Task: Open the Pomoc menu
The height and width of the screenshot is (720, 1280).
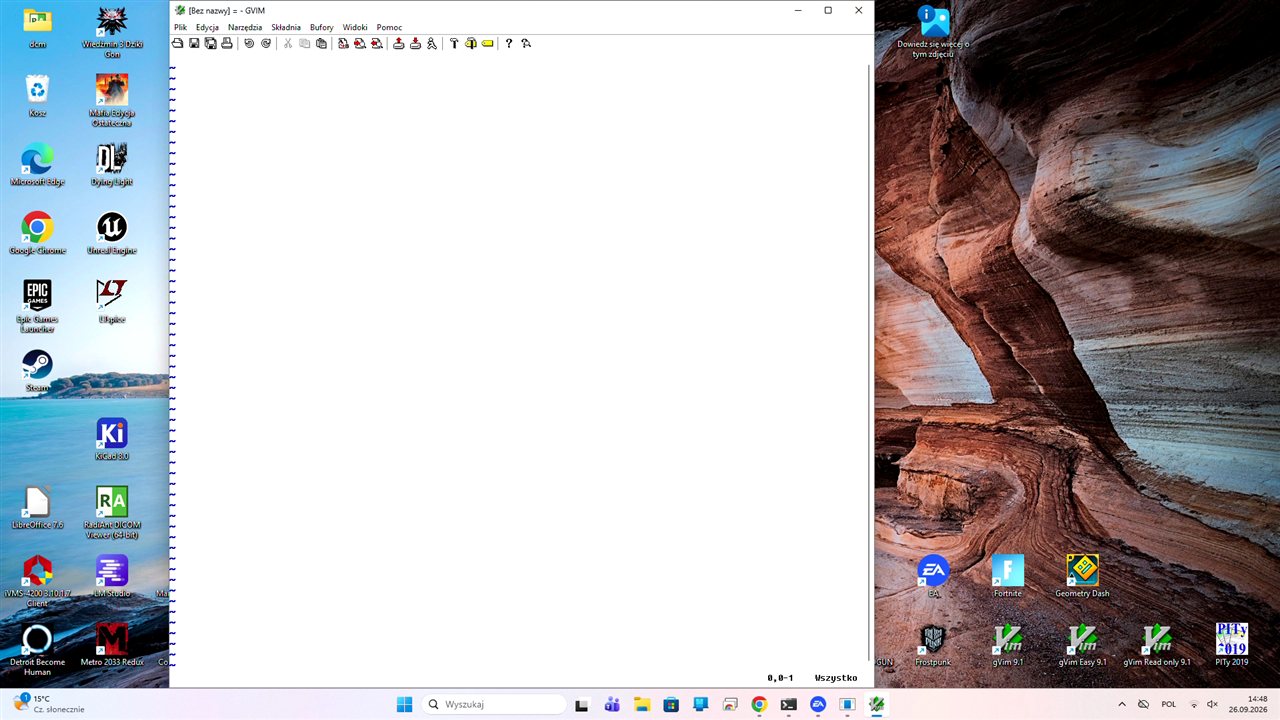Action: pyautogui.click(x=389, y=27)
